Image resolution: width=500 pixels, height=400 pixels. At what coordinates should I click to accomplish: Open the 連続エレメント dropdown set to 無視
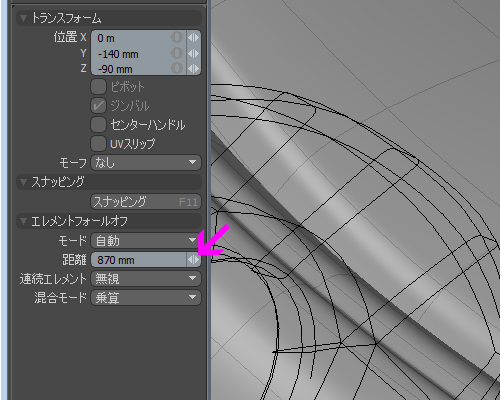[146, 279]
